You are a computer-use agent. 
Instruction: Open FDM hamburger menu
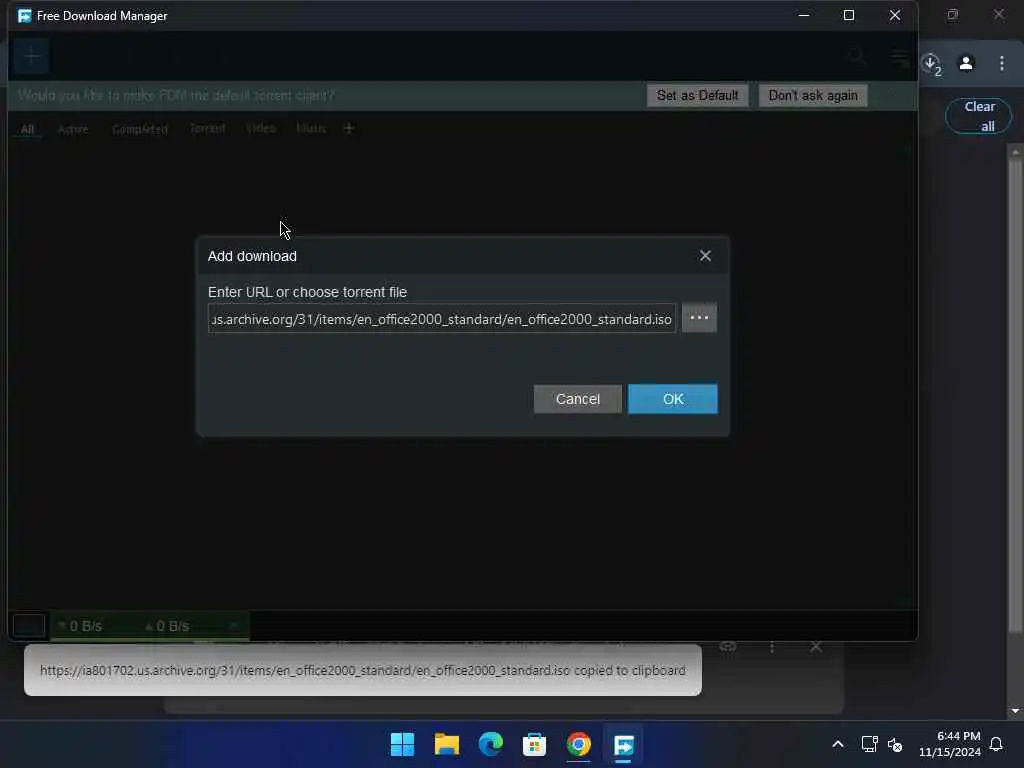click(900, 58)
